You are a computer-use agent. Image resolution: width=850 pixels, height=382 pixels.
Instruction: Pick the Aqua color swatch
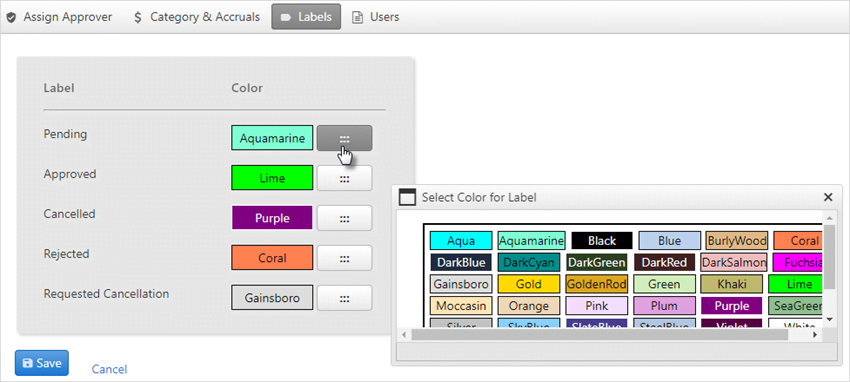point(461,241)
